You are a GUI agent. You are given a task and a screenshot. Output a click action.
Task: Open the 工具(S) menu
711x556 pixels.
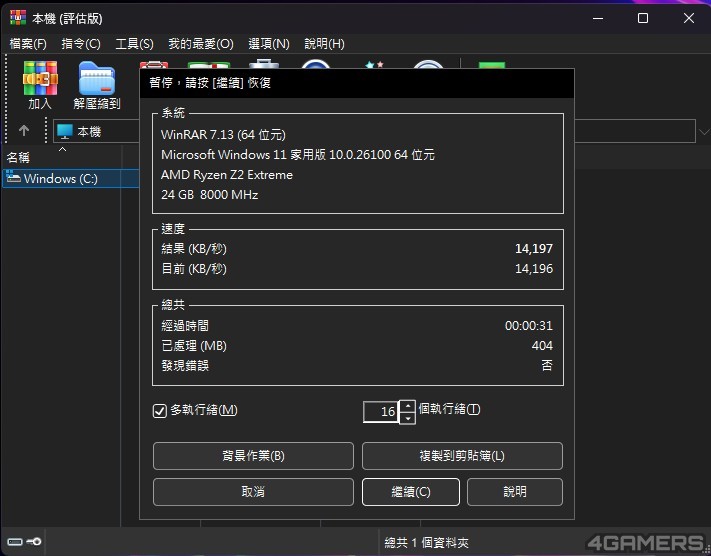click(134, 44)
